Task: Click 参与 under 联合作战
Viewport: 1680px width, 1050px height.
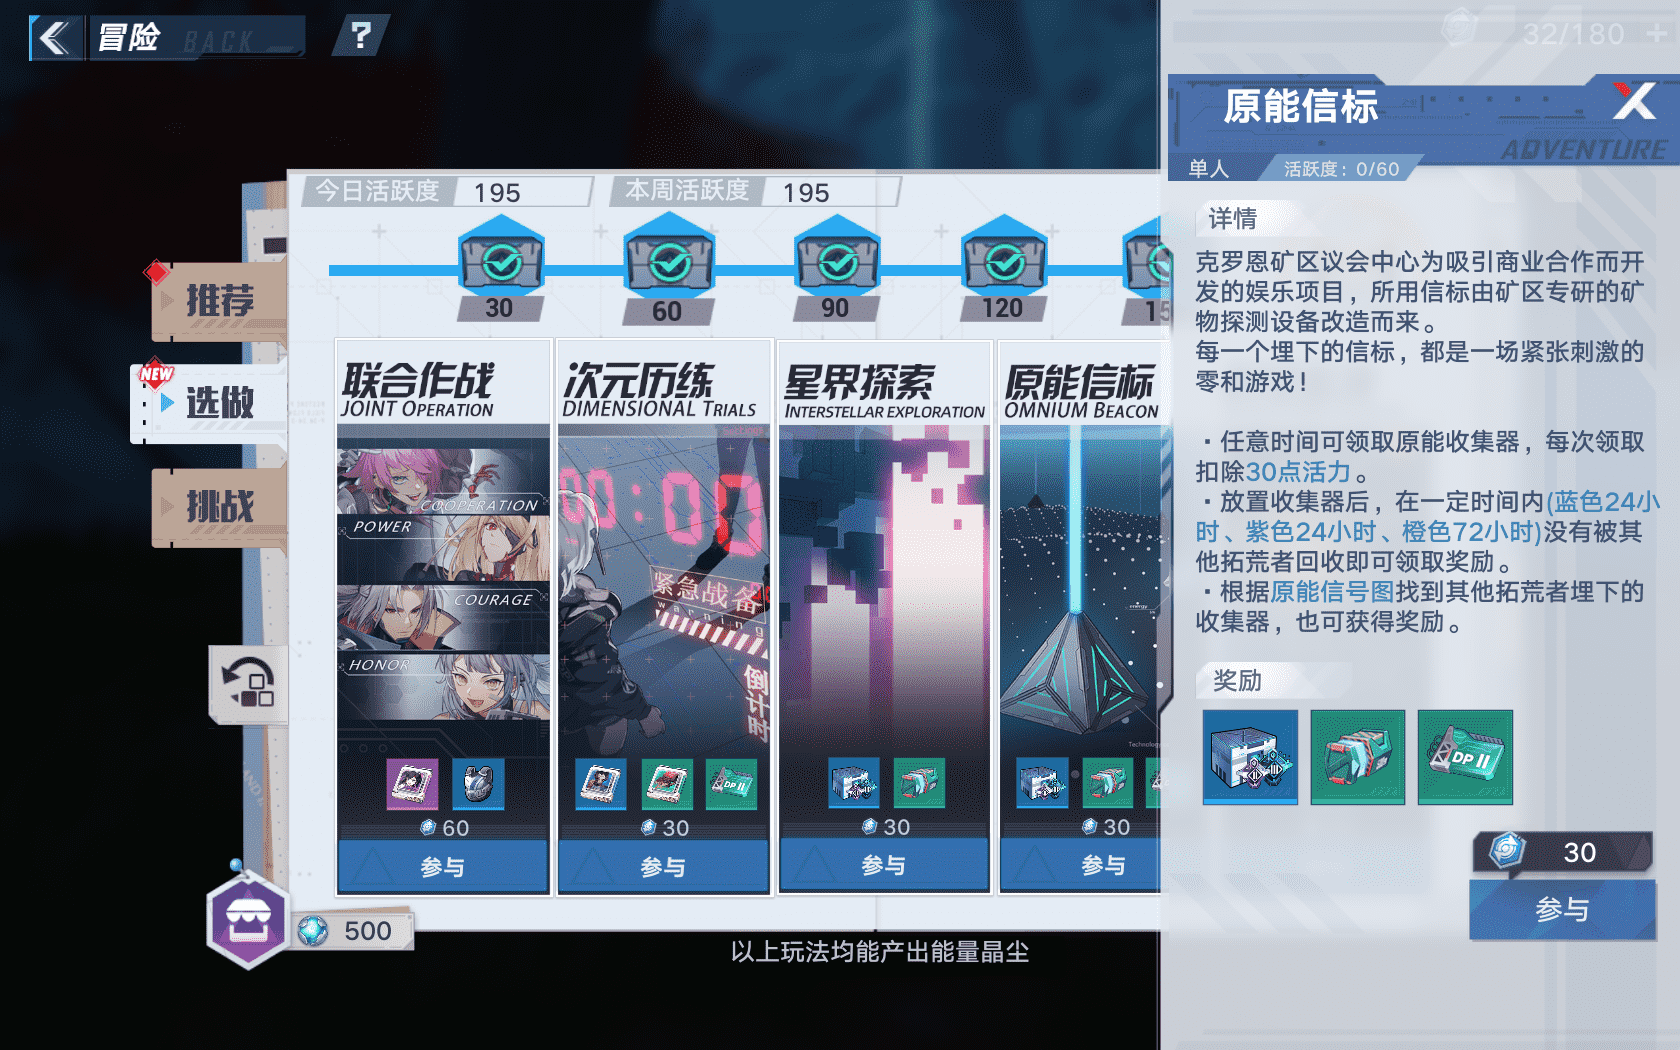Action: point(443,866)
